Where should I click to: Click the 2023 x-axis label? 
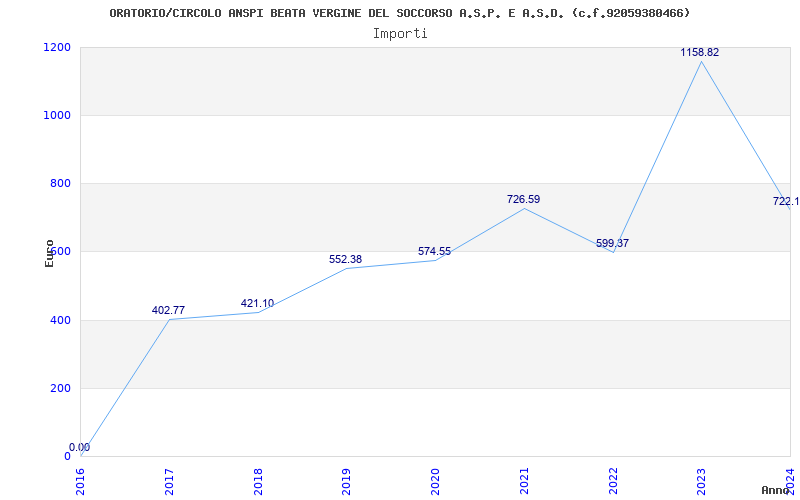pos(702,481)
